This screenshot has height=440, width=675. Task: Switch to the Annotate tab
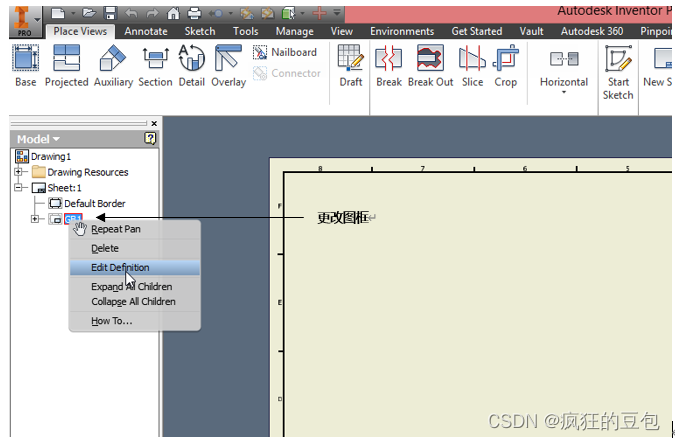coord(146,31)
